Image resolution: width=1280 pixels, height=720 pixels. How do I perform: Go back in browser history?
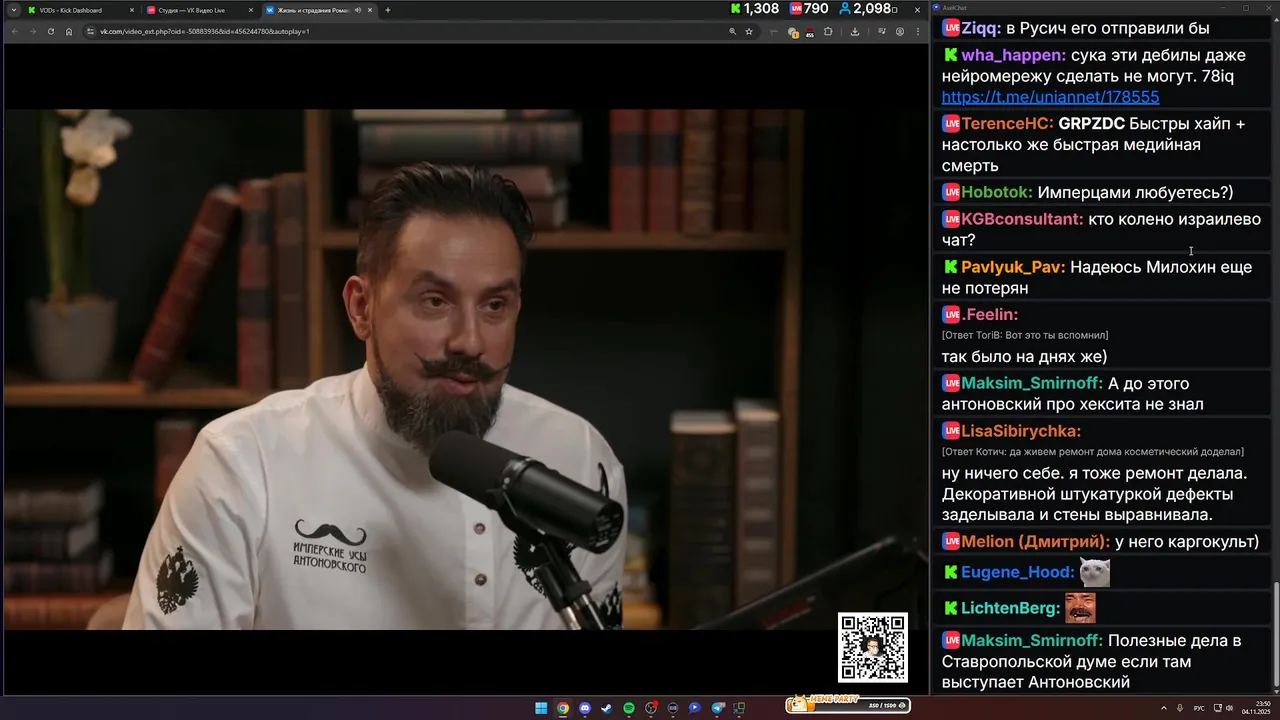15,31
